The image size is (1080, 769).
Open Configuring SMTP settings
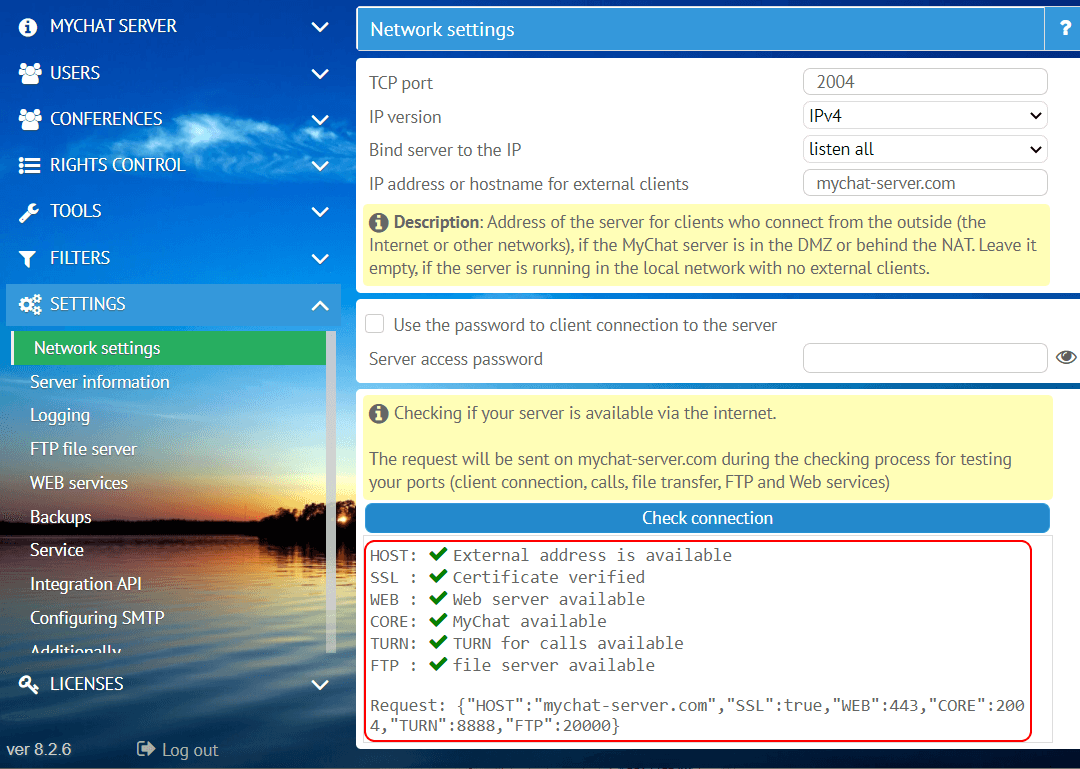point(97,618)
